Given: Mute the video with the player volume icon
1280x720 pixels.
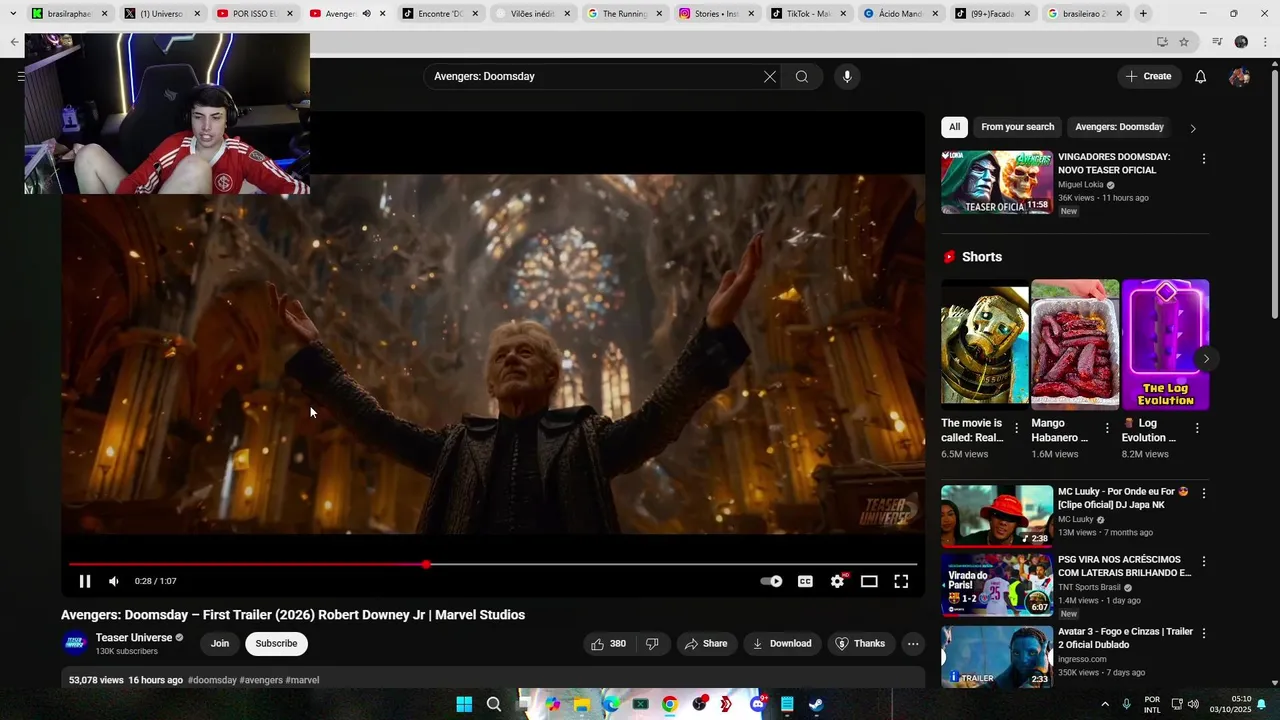Looking at the screenshot, I should [114, 581].
